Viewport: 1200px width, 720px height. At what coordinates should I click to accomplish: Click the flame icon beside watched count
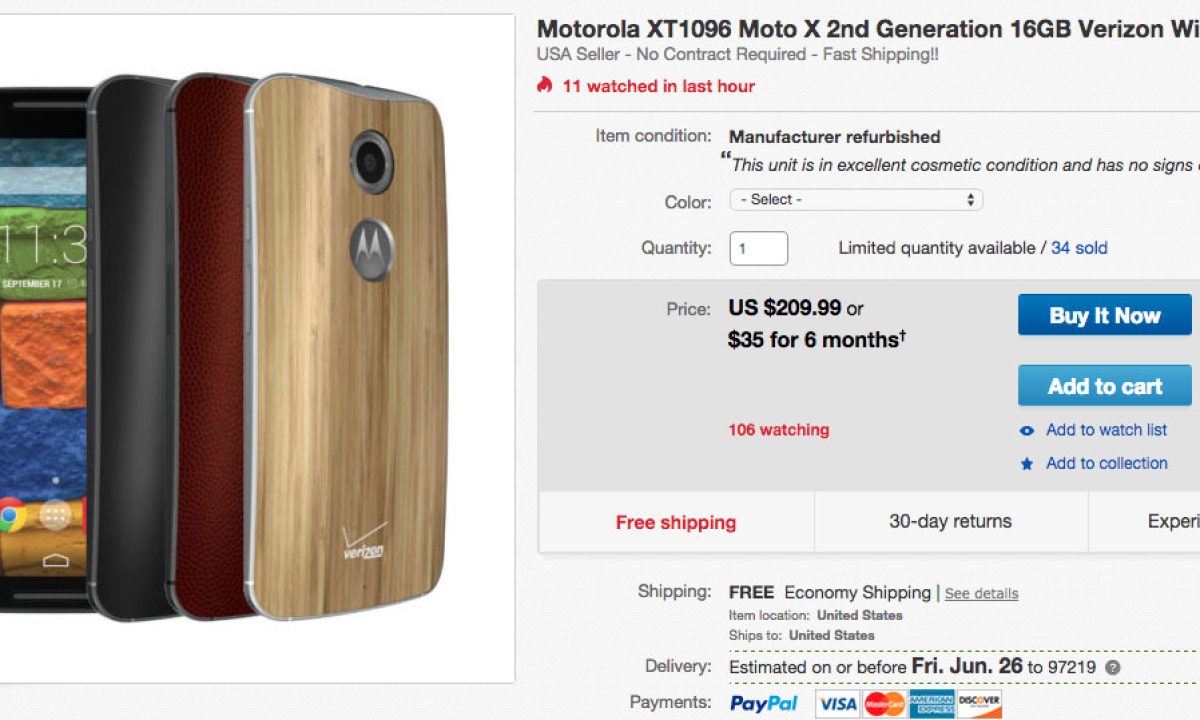click(545, 85)
